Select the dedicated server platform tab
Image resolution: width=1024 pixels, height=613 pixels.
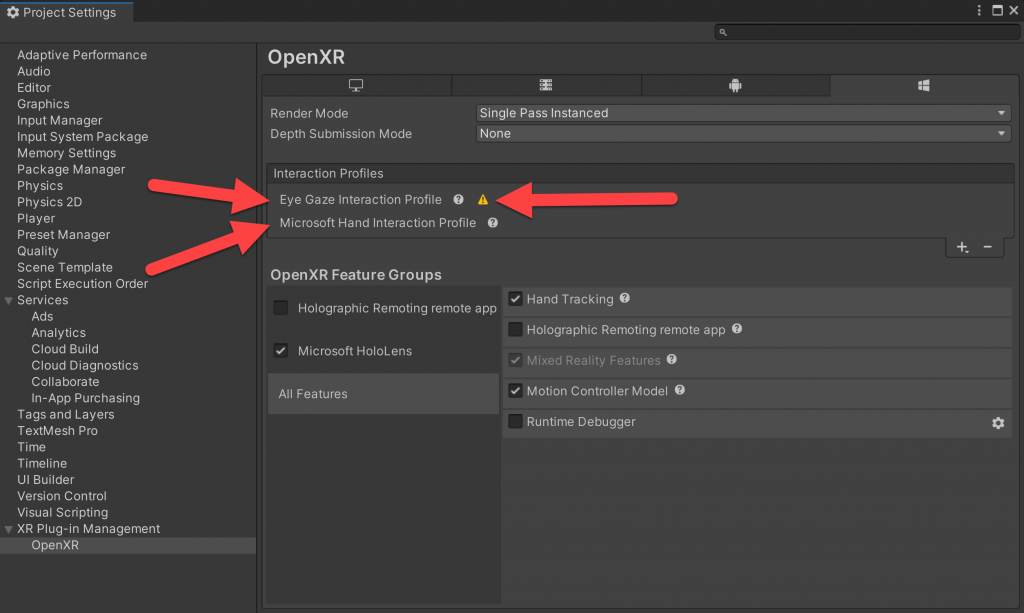(x=546, y=86)
